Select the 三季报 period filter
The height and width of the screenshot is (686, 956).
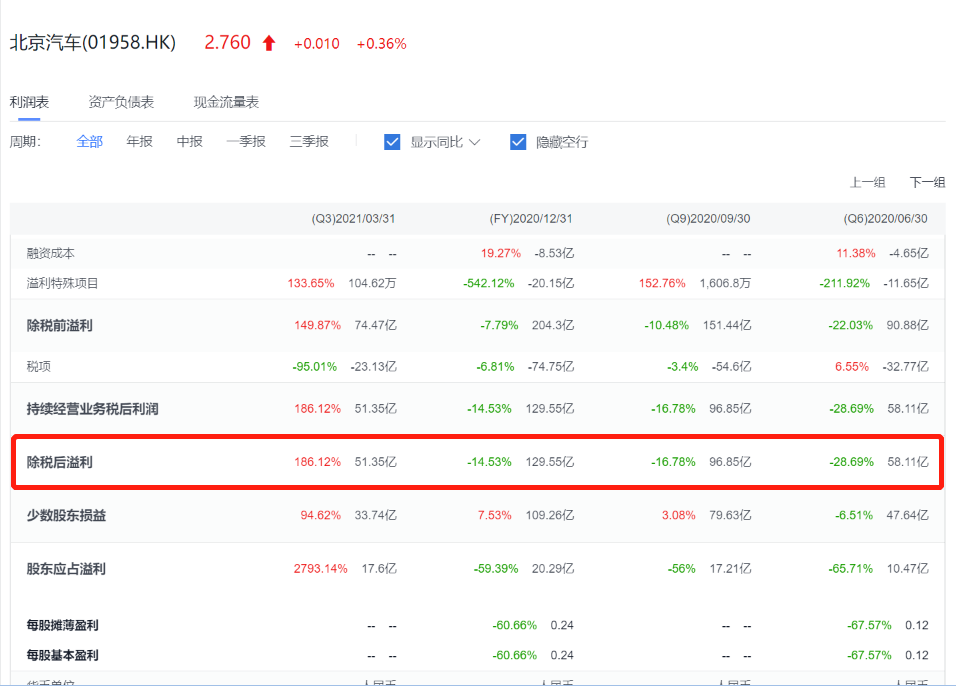tap(309, 141)
